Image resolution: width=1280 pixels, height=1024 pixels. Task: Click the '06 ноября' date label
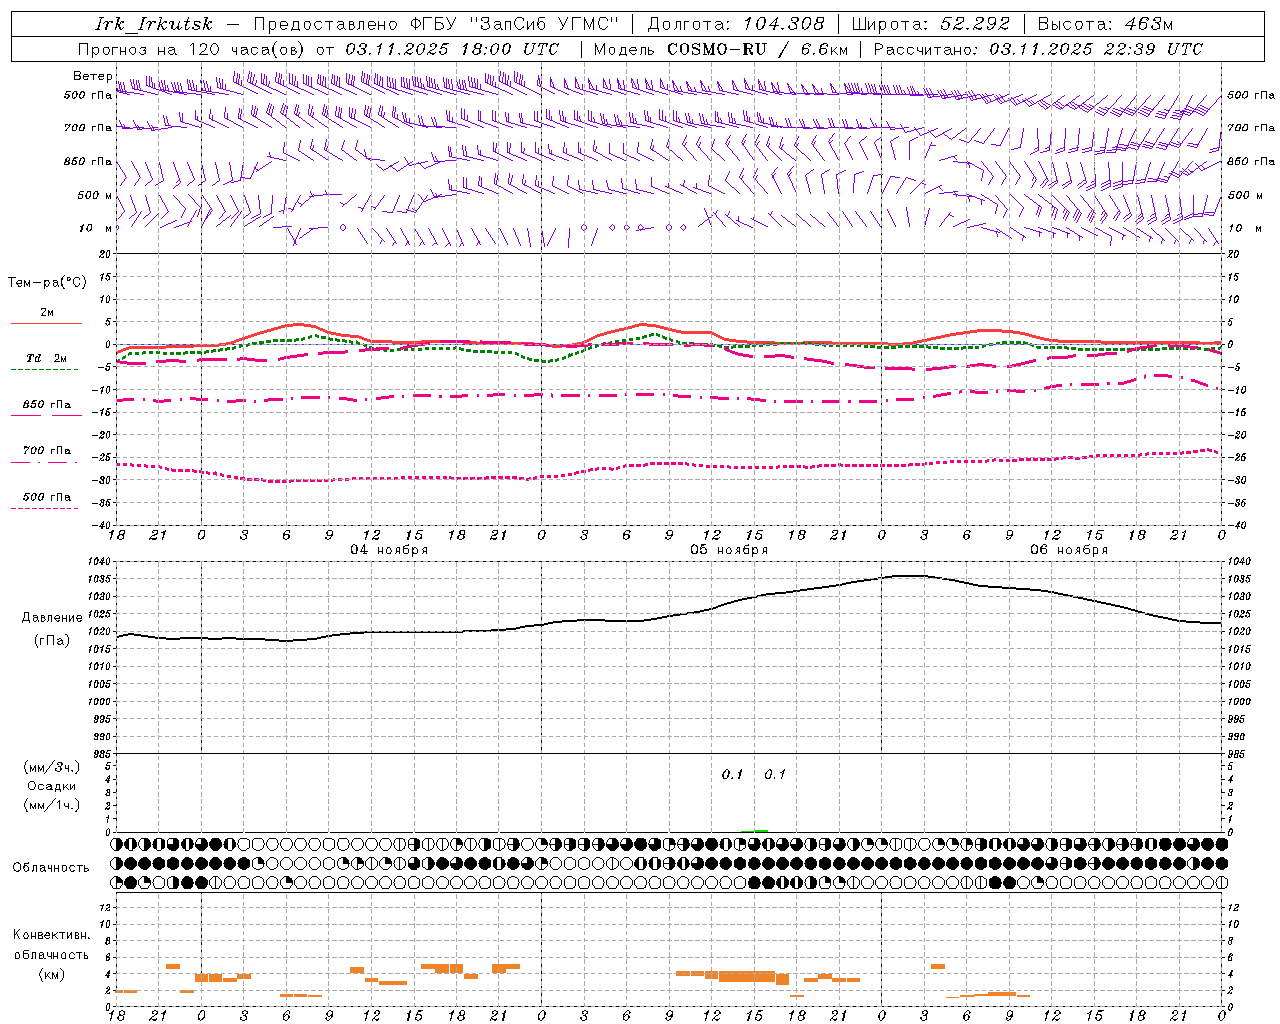tap(1069, 550)
